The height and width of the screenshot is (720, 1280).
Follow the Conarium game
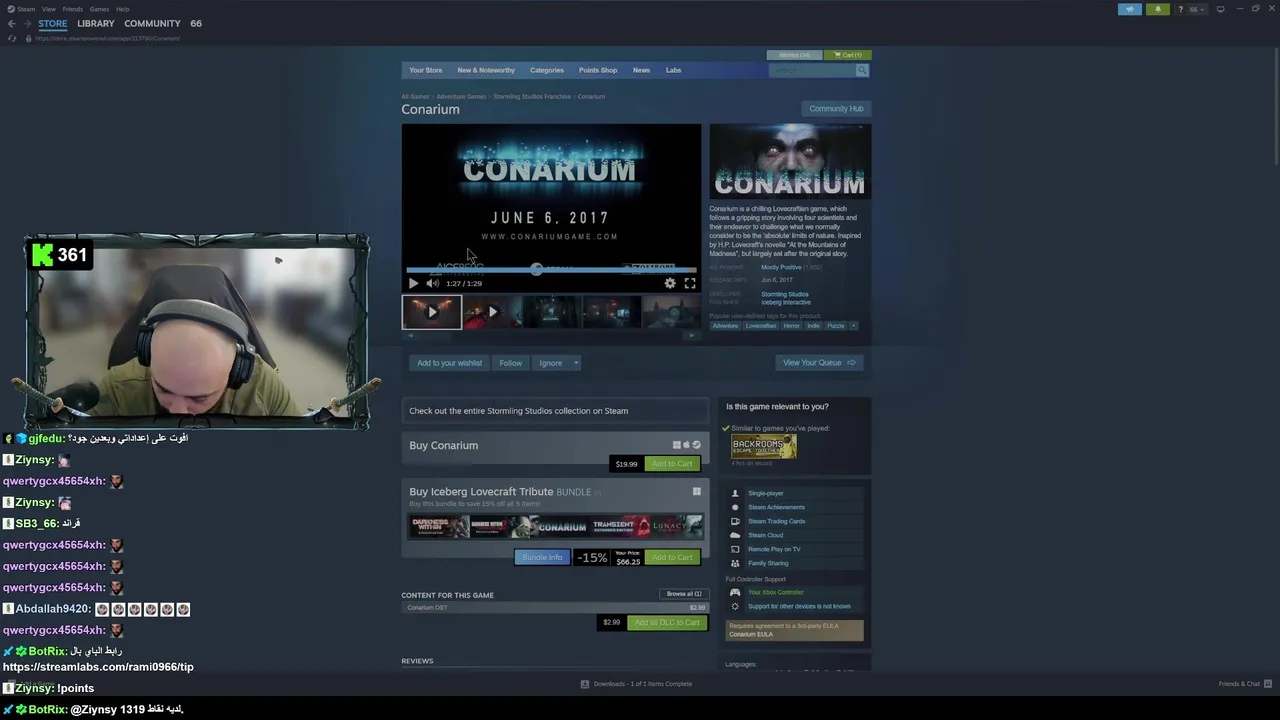tap(510, 363)
